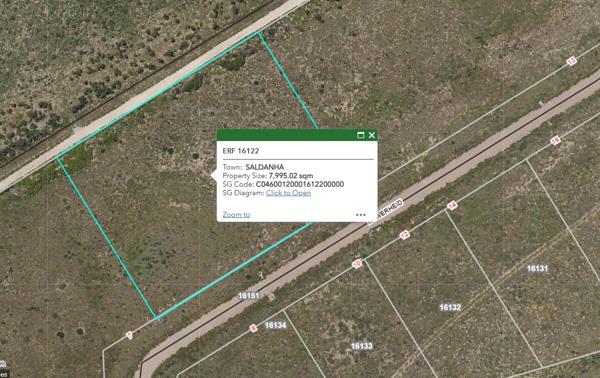Click the street number 12 marker
This screenshot has height=378, width=600.
pyautogui.click(x=404, y=235)
